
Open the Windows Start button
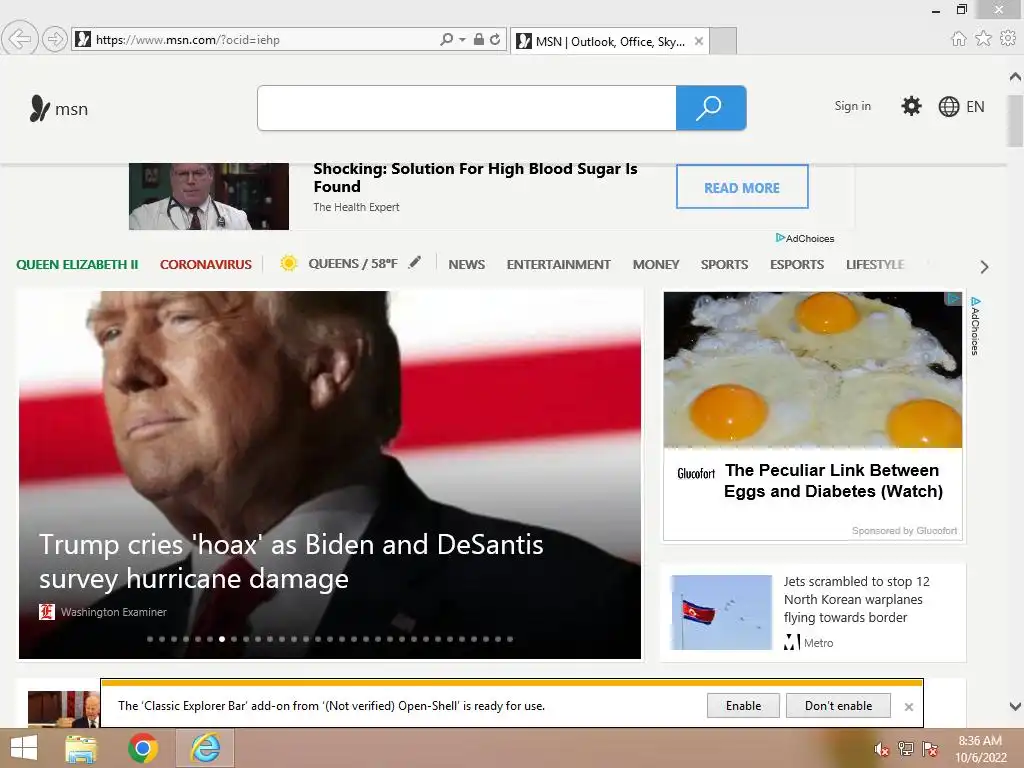click(24, 748)
